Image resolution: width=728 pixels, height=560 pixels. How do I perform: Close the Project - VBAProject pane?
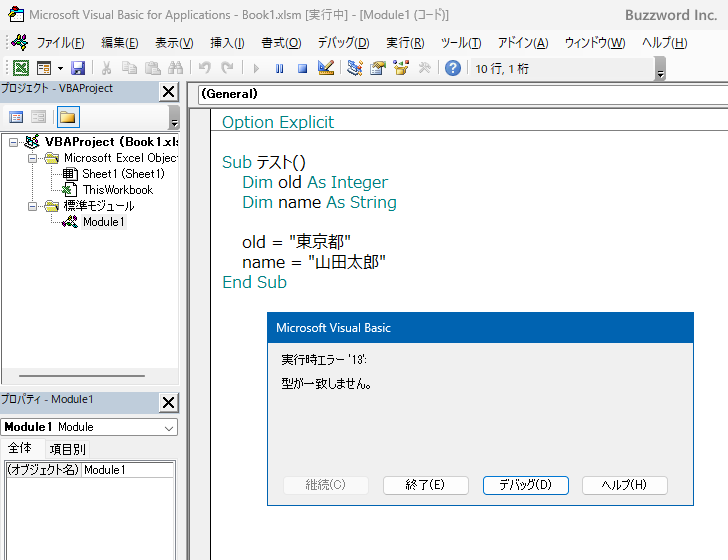click(169, 91)
